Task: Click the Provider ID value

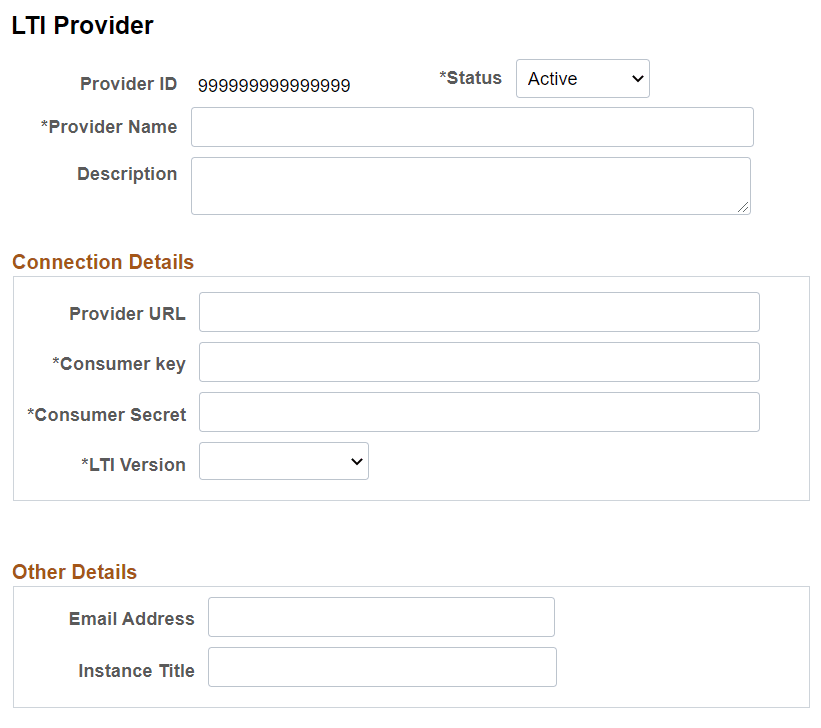Action: (x=274, y=85)
